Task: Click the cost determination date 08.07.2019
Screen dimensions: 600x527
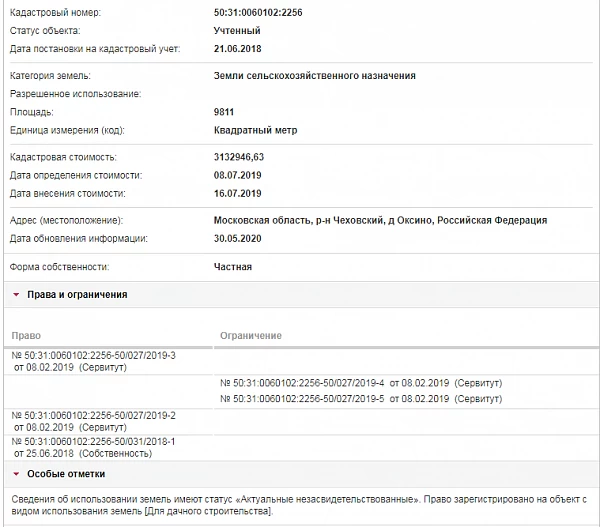Action: (x=239, y=175)
